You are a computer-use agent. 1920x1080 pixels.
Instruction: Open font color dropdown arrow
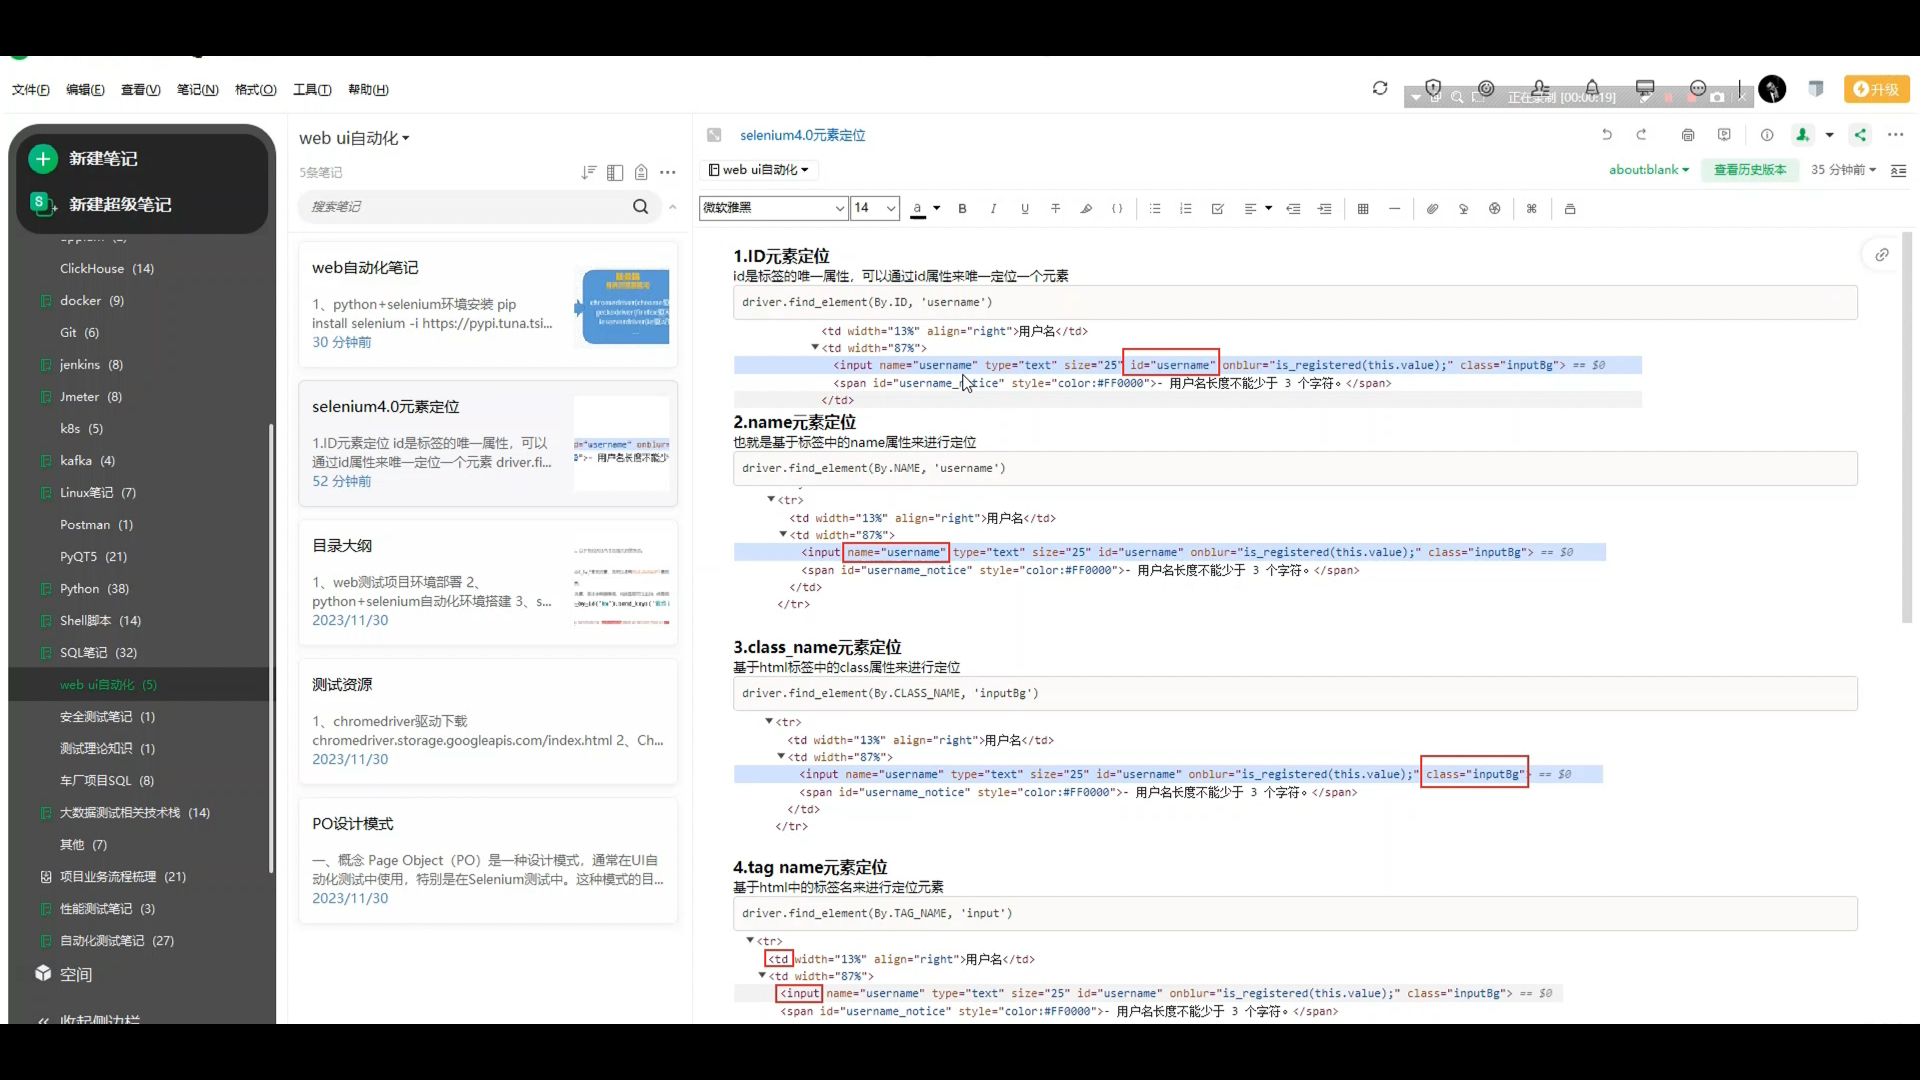click(937, 209)
